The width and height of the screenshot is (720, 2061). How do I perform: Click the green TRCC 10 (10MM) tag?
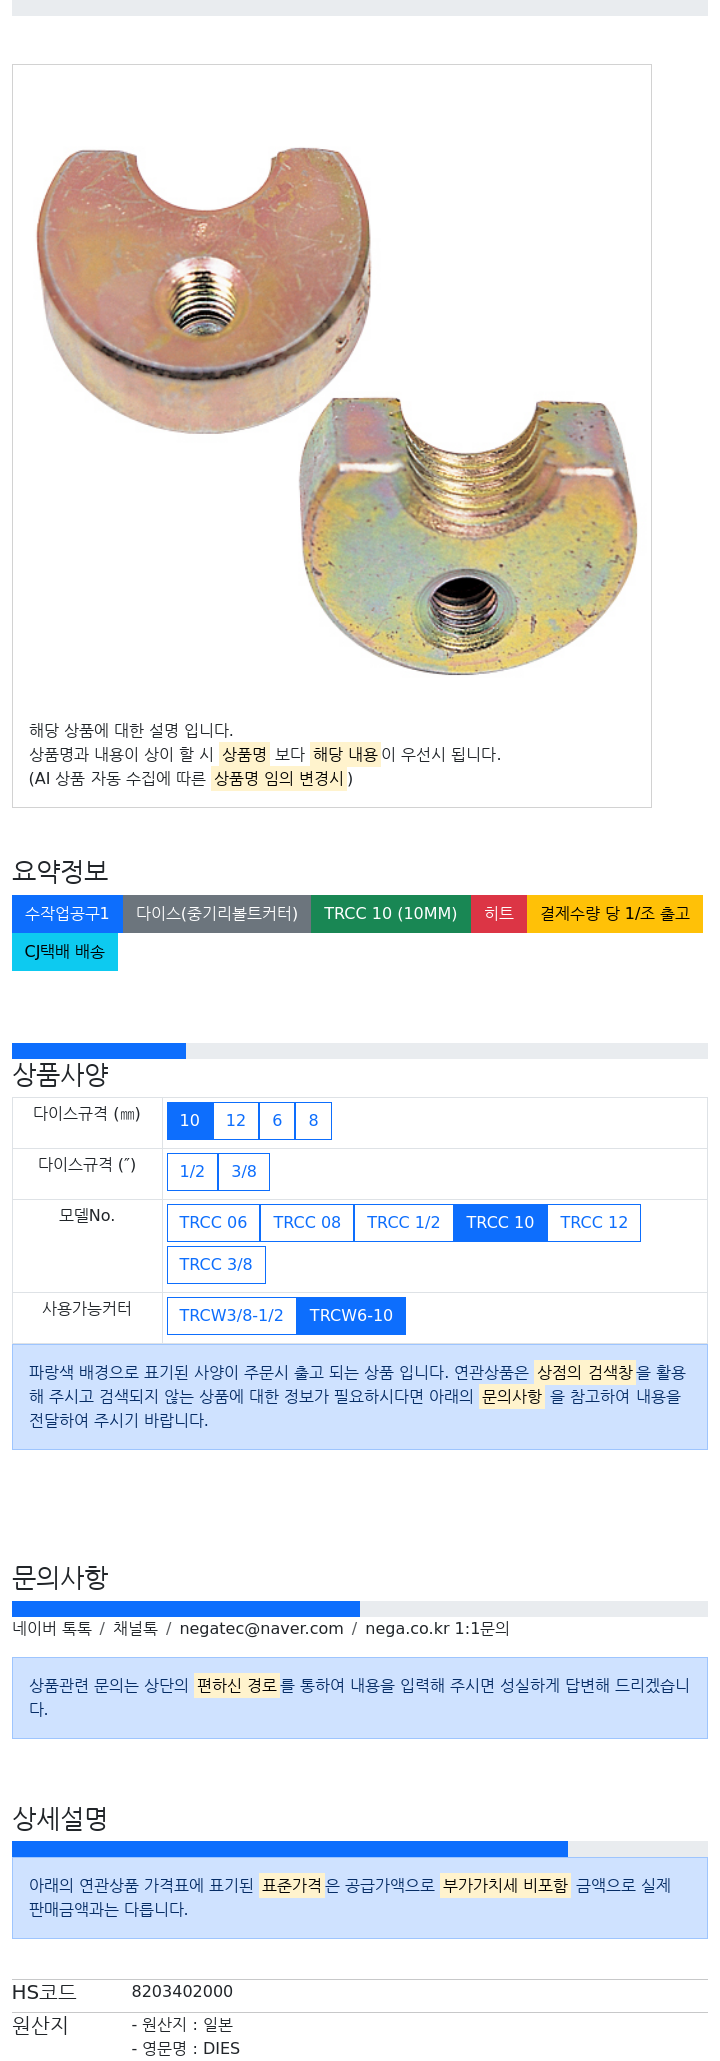coord(391,914)
